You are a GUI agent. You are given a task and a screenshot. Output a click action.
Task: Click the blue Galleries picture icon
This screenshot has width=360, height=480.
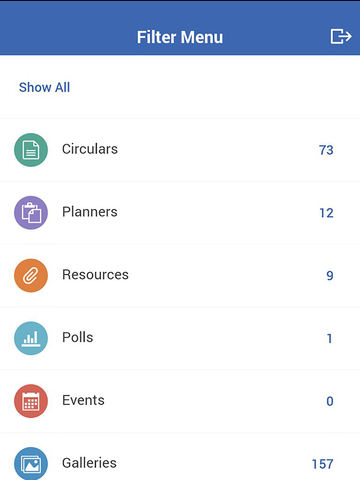click(x=31, y=464)
